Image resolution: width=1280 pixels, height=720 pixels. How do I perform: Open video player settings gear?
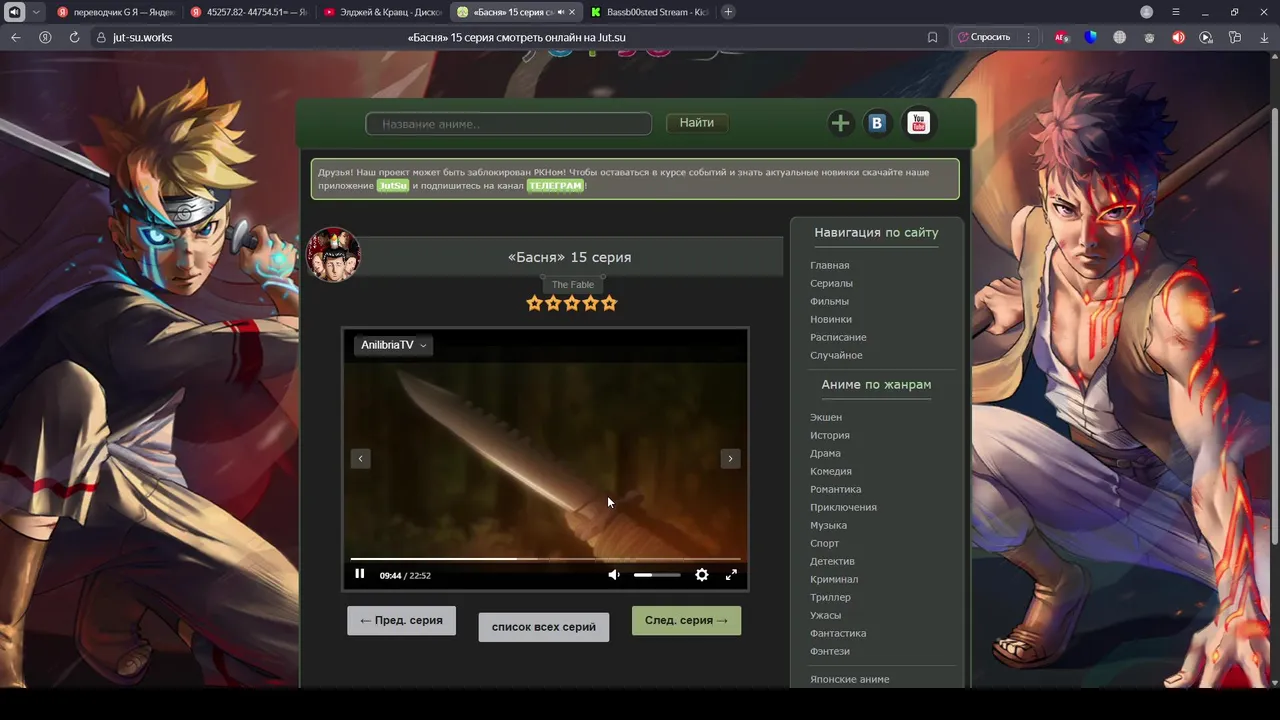702,575
